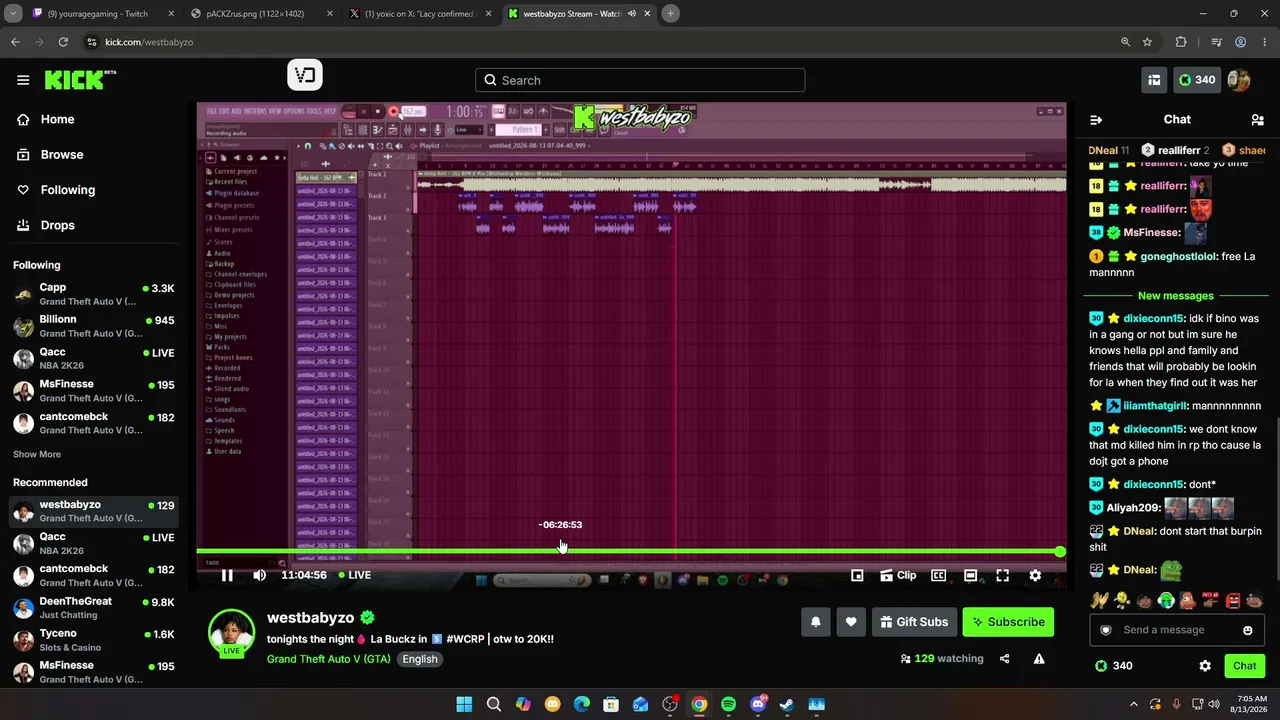Image resolution: width=1280 pixels, height=720 pixels.
Task: Click the New messages divider in chat
Action: coord(1176,296)
